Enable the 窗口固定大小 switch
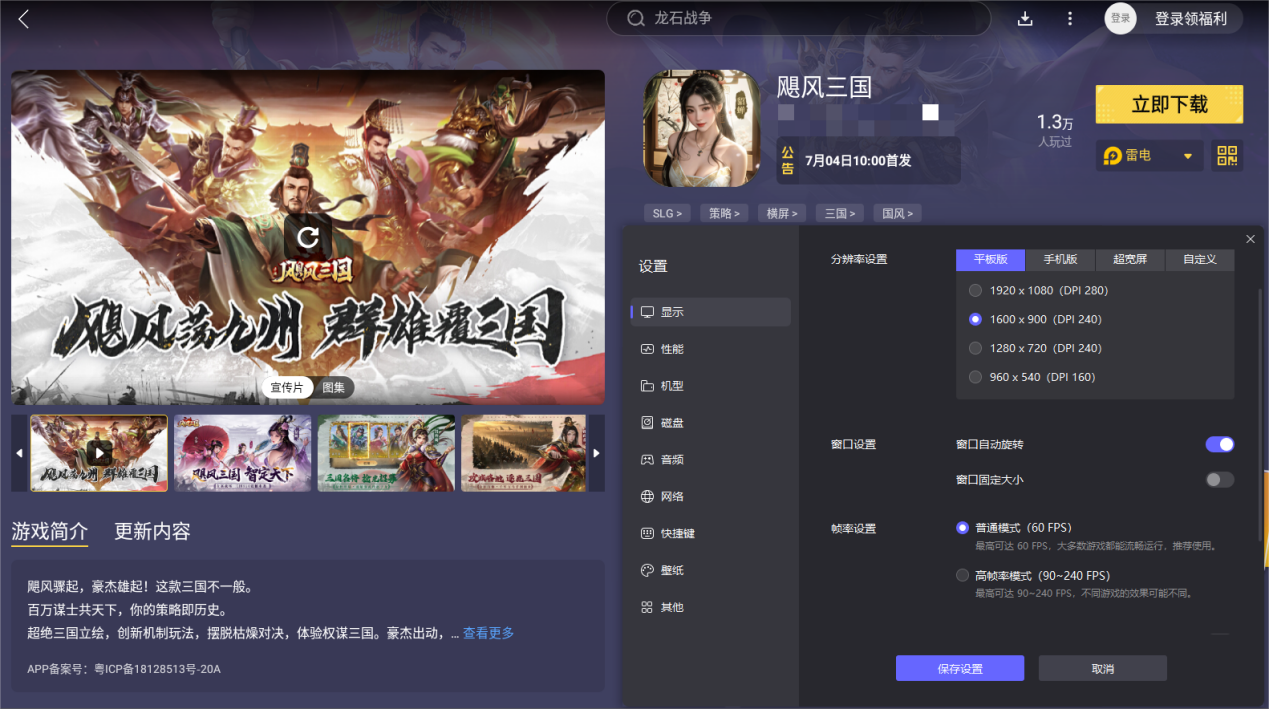Viewport: 1269px width, 709px height. 1220,480
